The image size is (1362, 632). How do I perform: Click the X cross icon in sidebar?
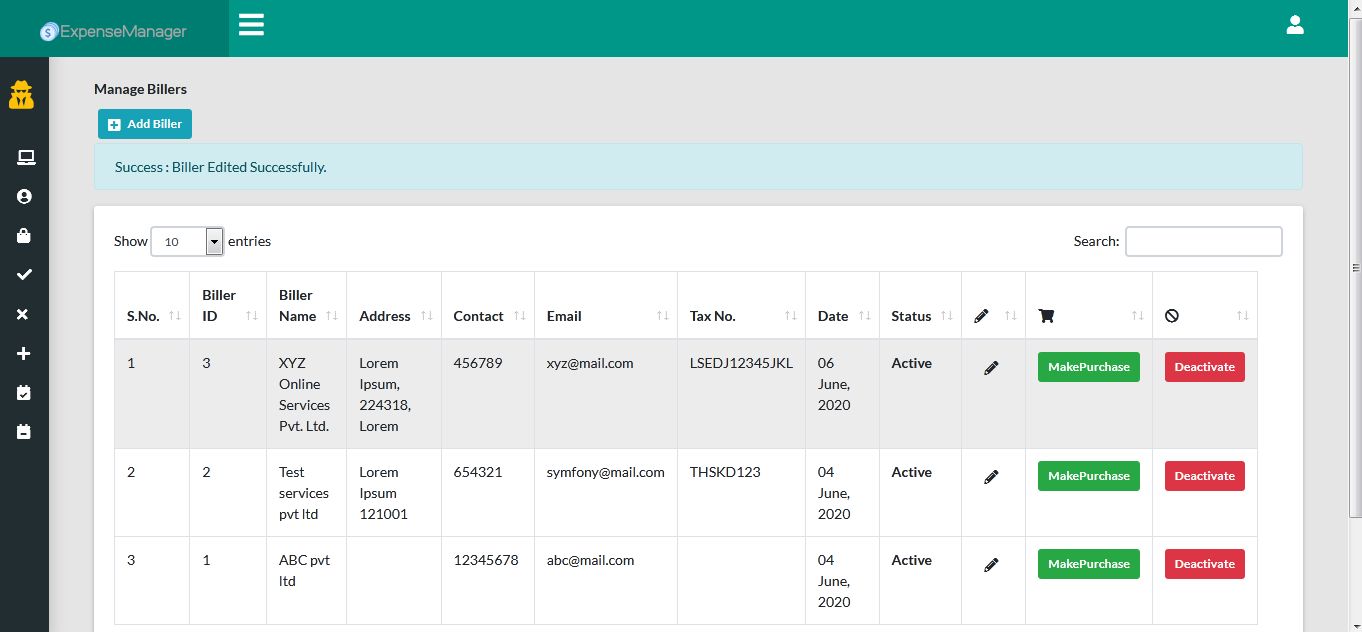(25, 314)
